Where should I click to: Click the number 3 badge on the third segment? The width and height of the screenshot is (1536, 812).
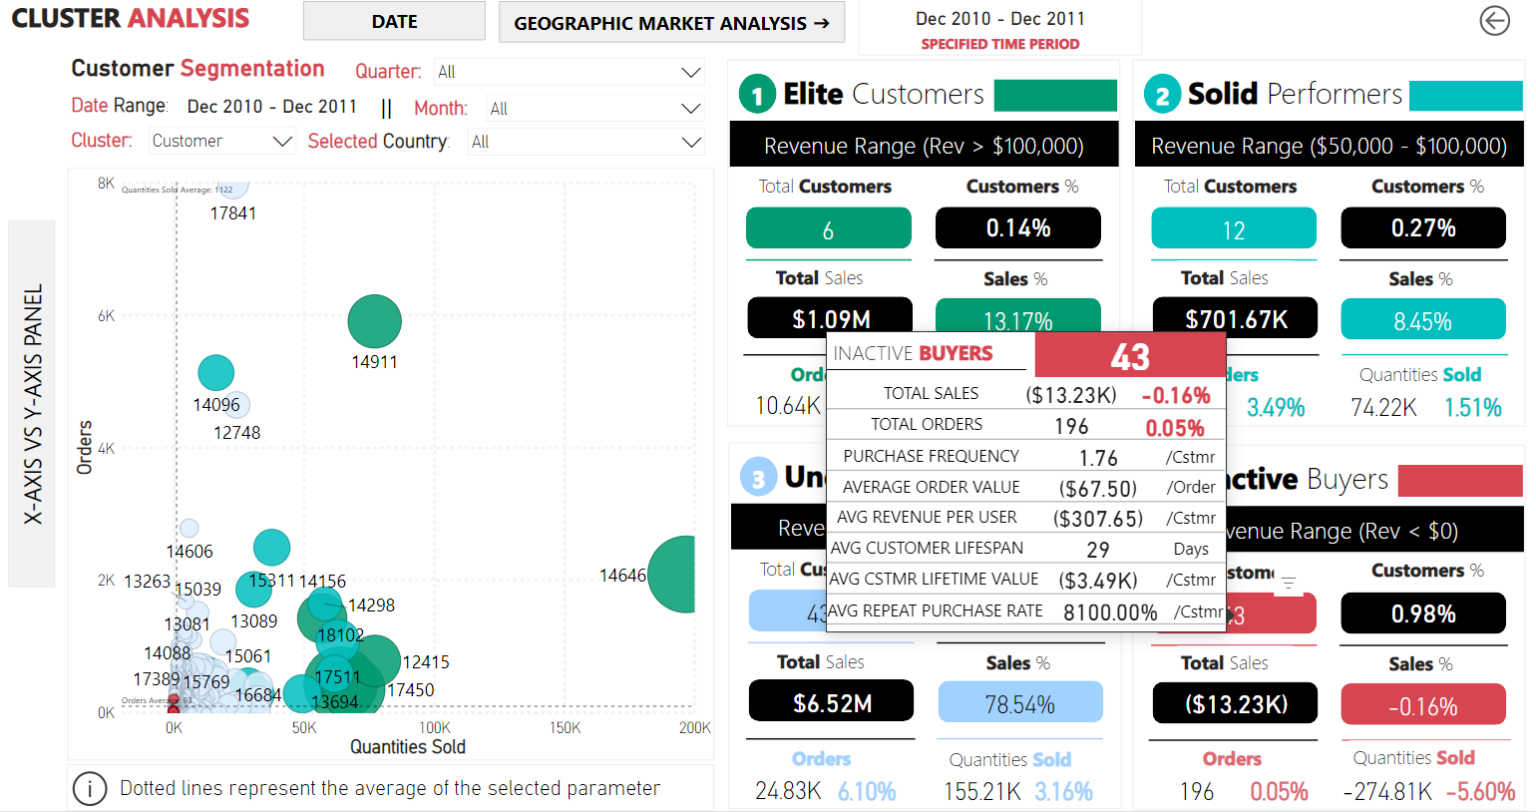[758, 478]
